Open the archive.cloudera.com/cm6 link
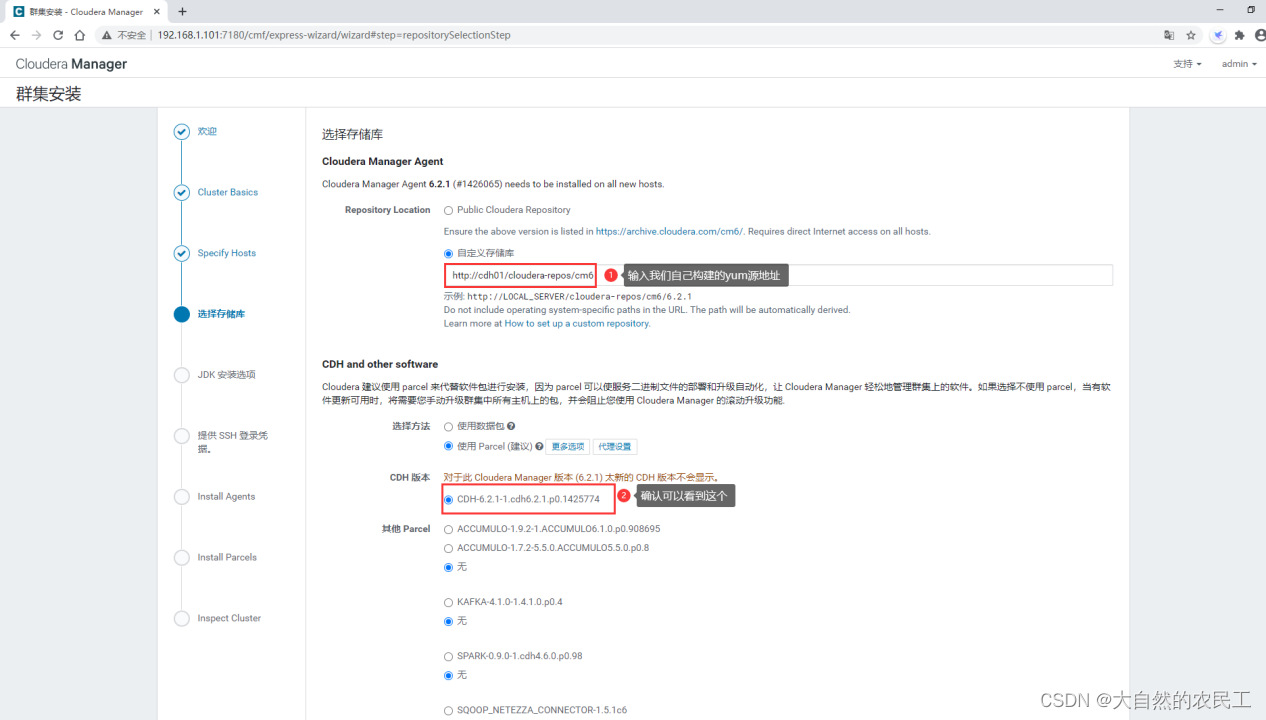 pos(669,231)
